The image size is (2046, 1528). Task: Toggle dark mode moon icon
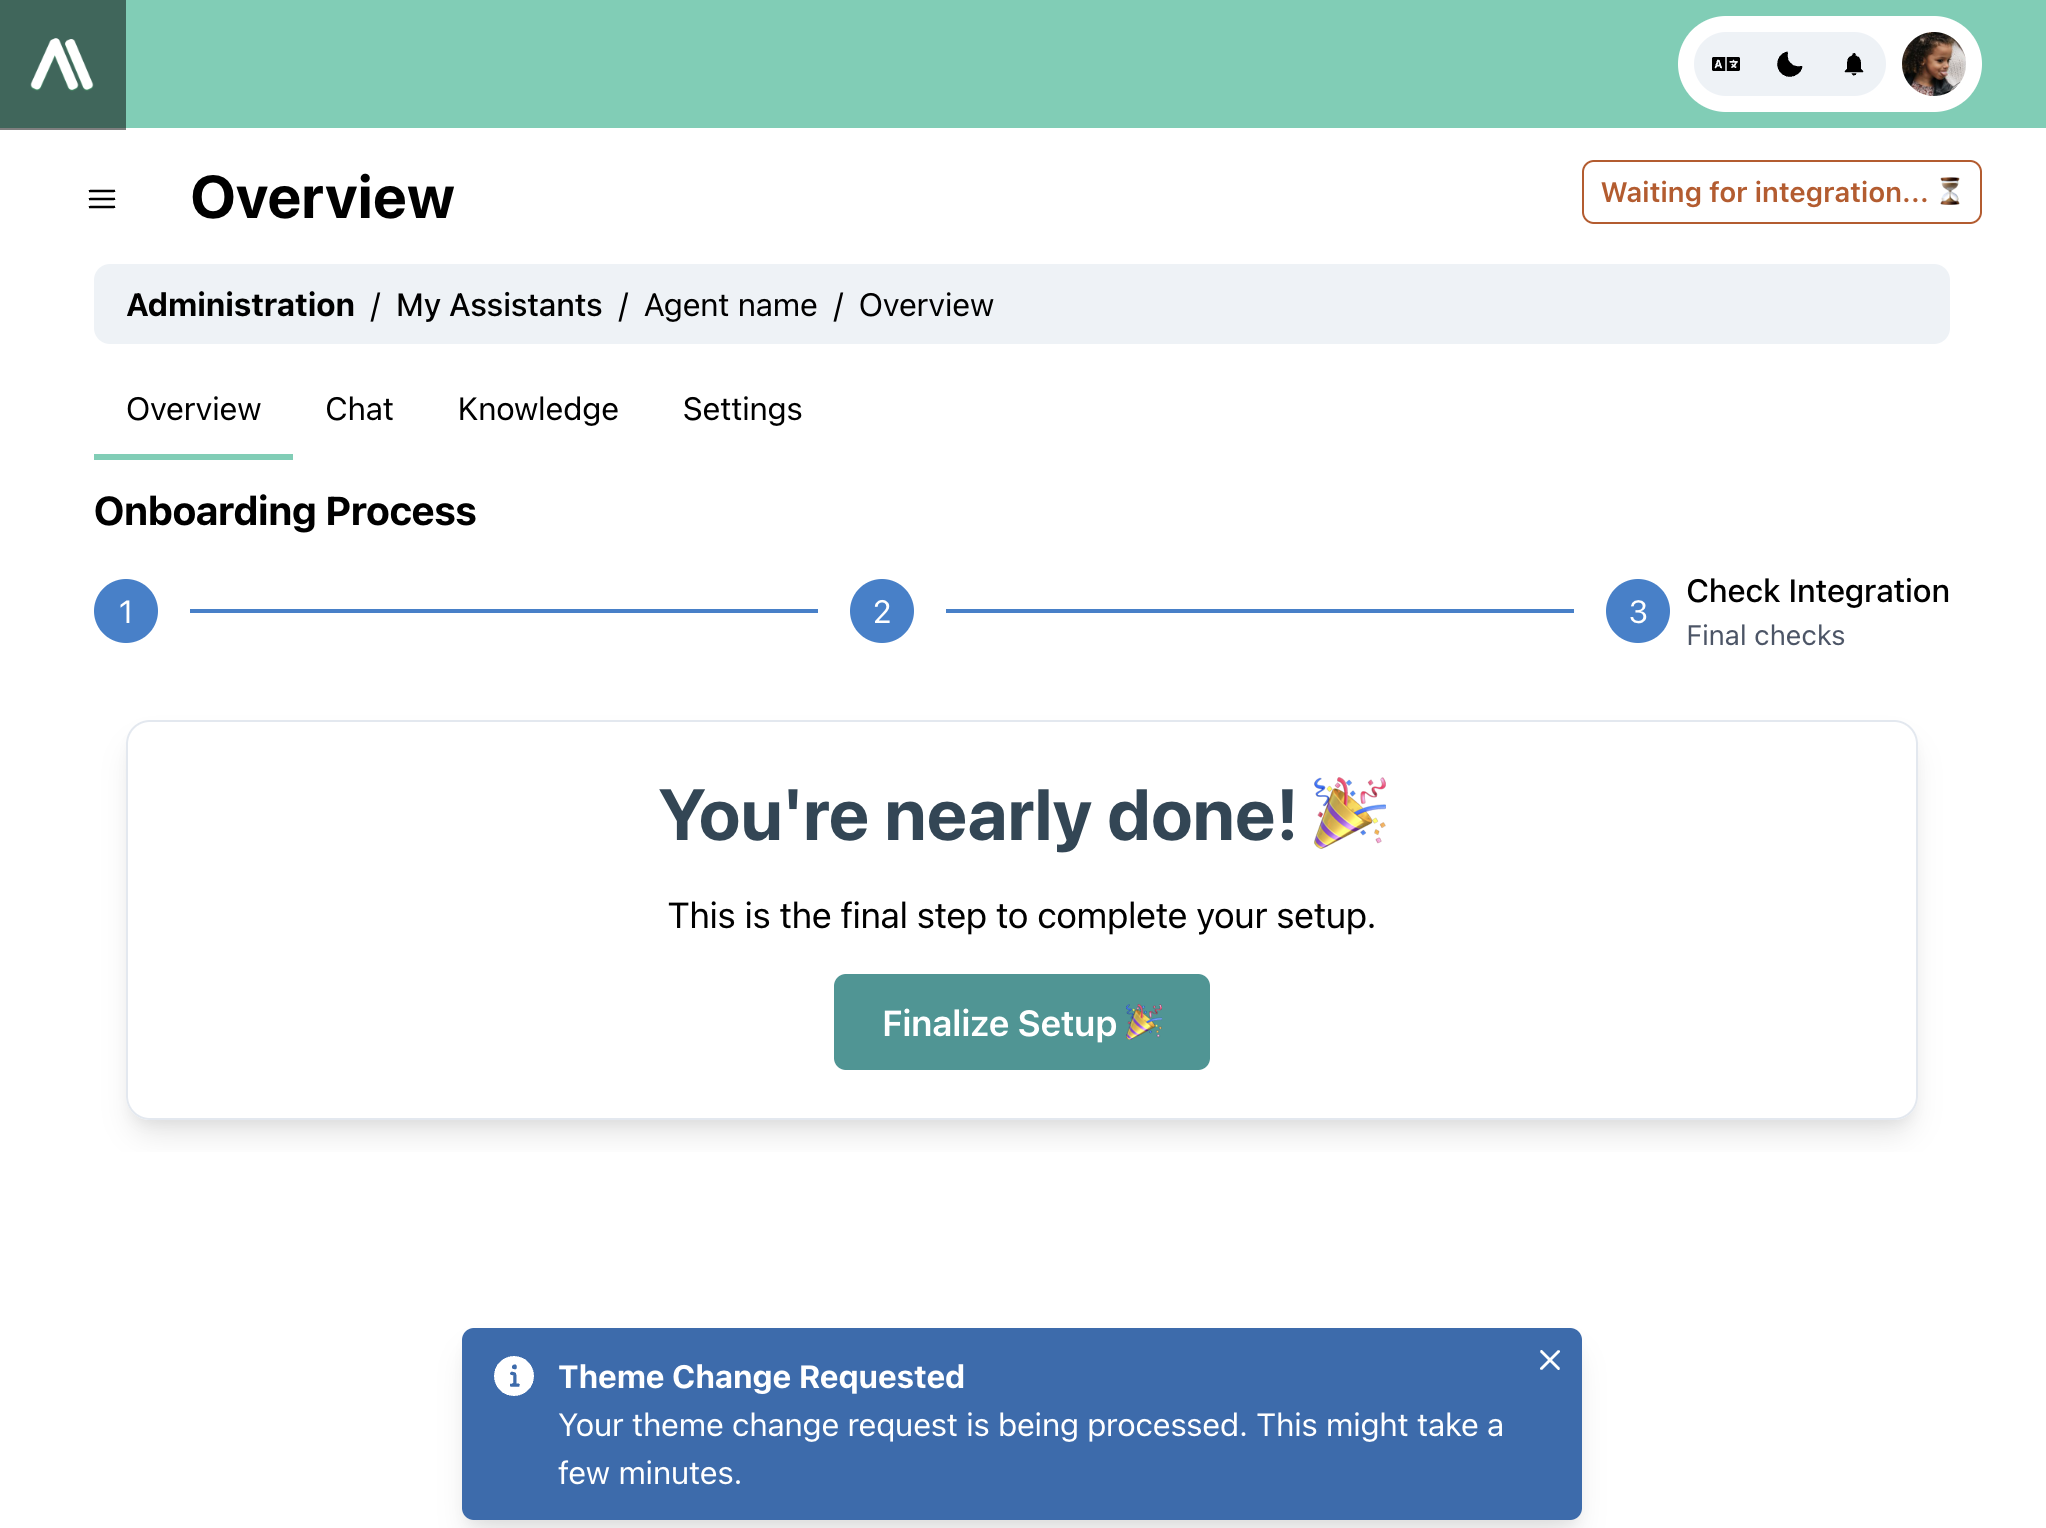[x=1792, y=64]
